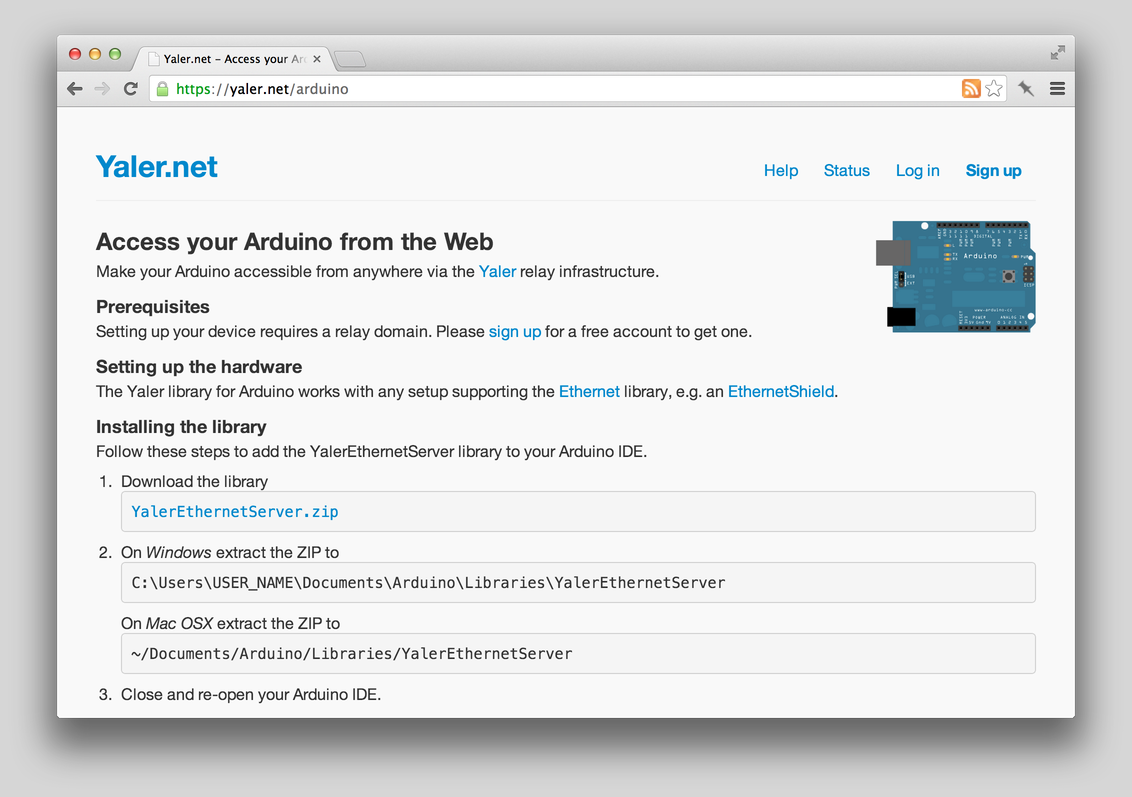Click the 'Setting up the hardware' heading

[199, 367]
